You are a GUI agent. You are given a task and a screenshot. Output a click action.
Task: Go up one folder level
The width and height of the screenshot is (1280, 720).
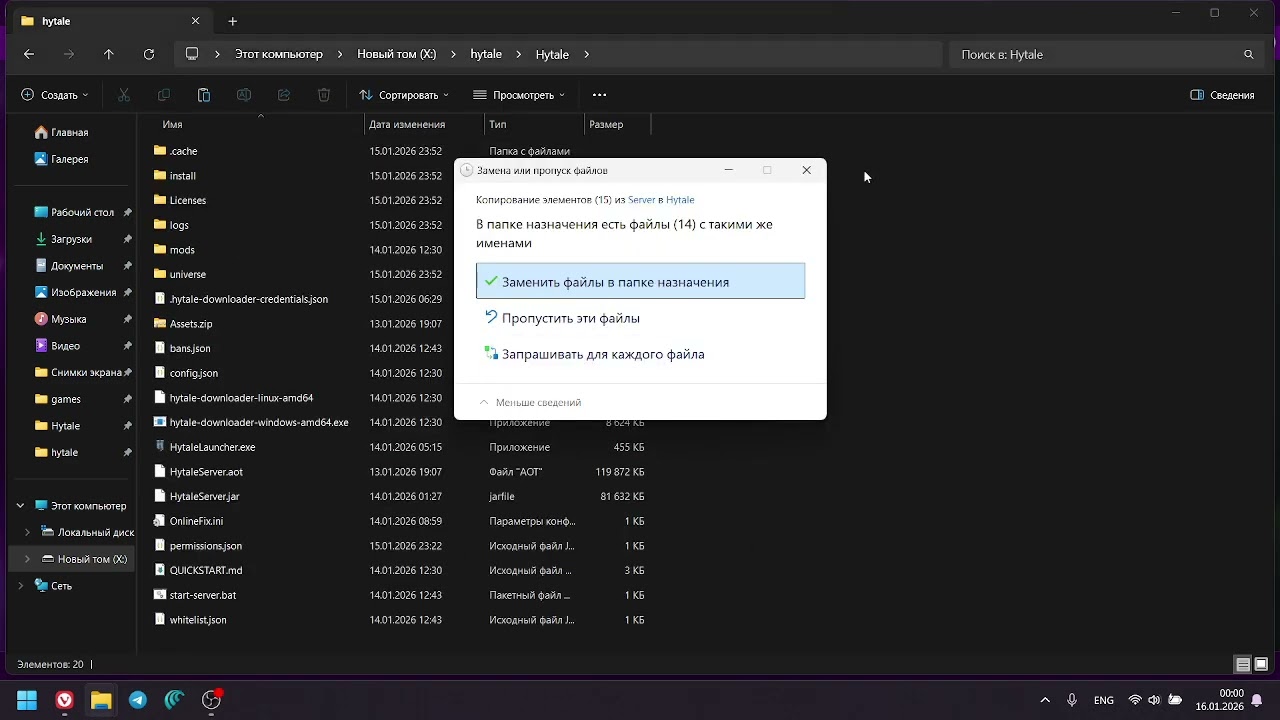tap(109, 55)
